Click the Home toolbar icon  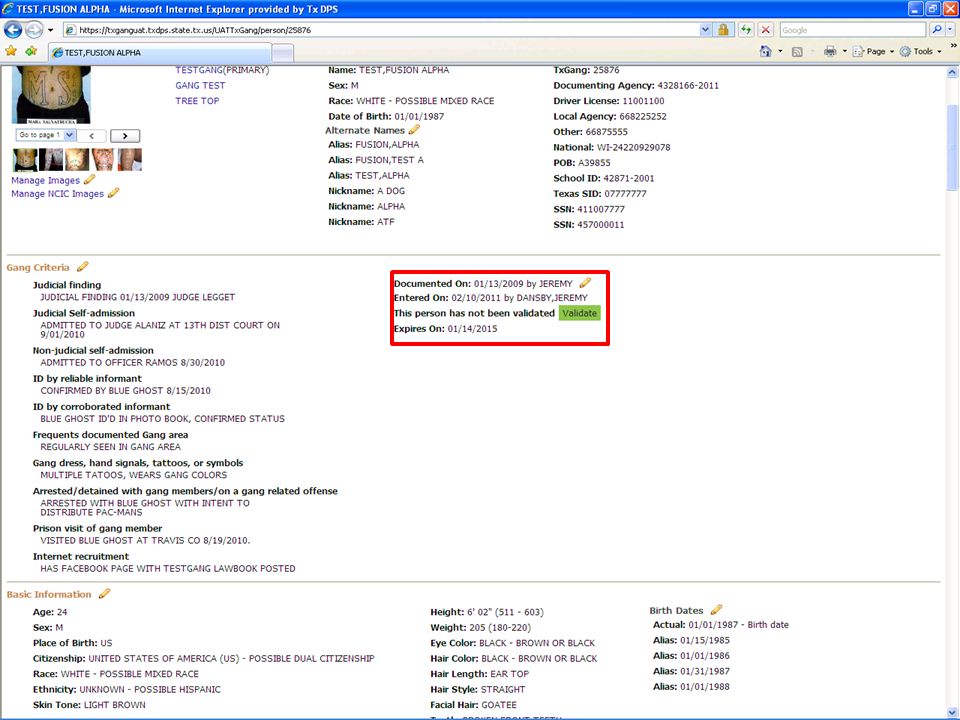[765, 51]
